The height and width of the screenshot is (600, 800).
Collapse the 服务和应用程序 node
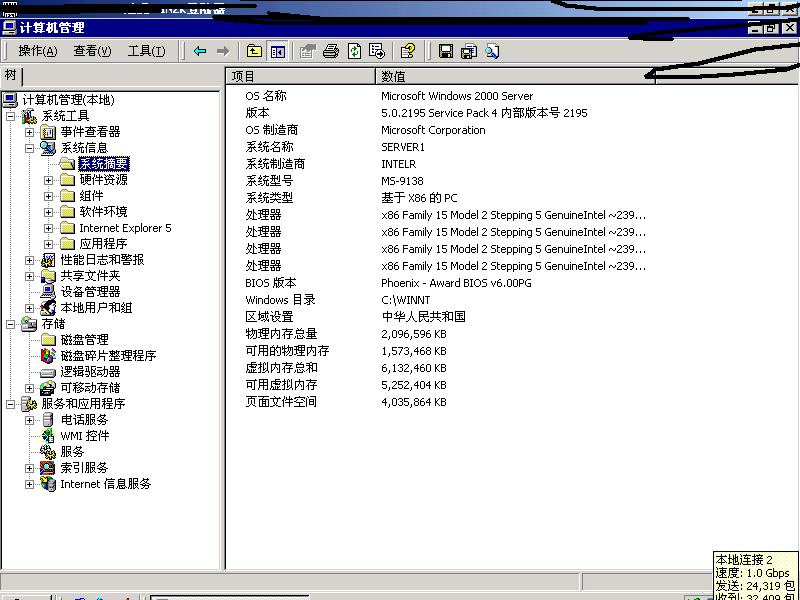point(10,404)
